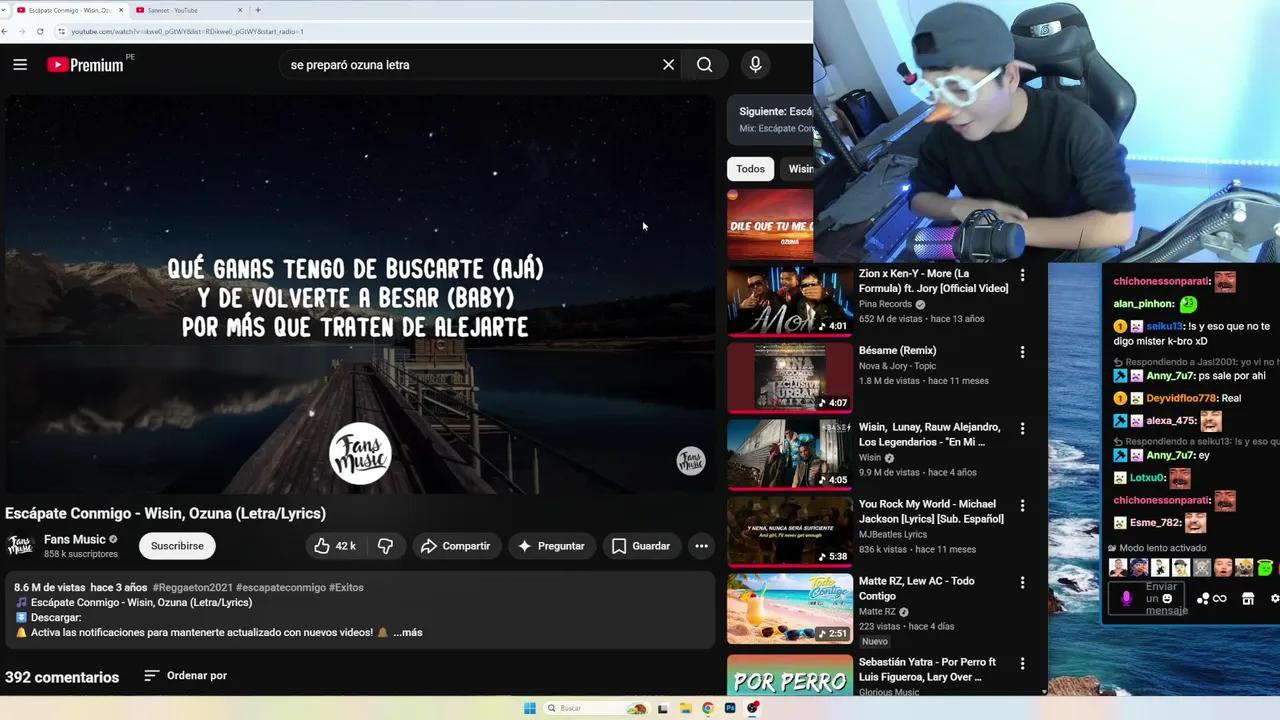Open OBS Studio from taskbar
This screenshot has width=1280, height=720.
point(752,708)
